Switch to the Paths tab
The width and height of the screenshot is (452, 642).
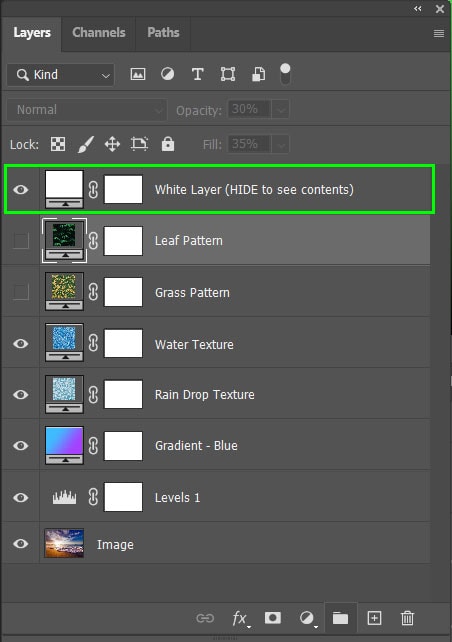(x=163, y=33)
